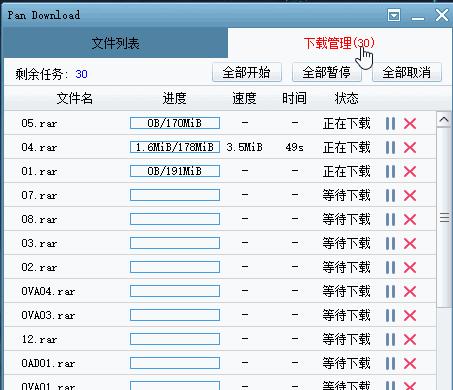Pause the 07.rar task
The width and height of the screenshot is (453, 390).
tap(390, 196)
